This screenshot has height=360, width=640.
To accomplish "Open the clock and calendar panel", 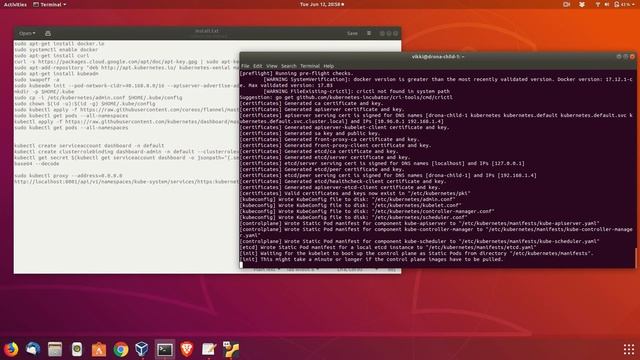I will point(322,4).
